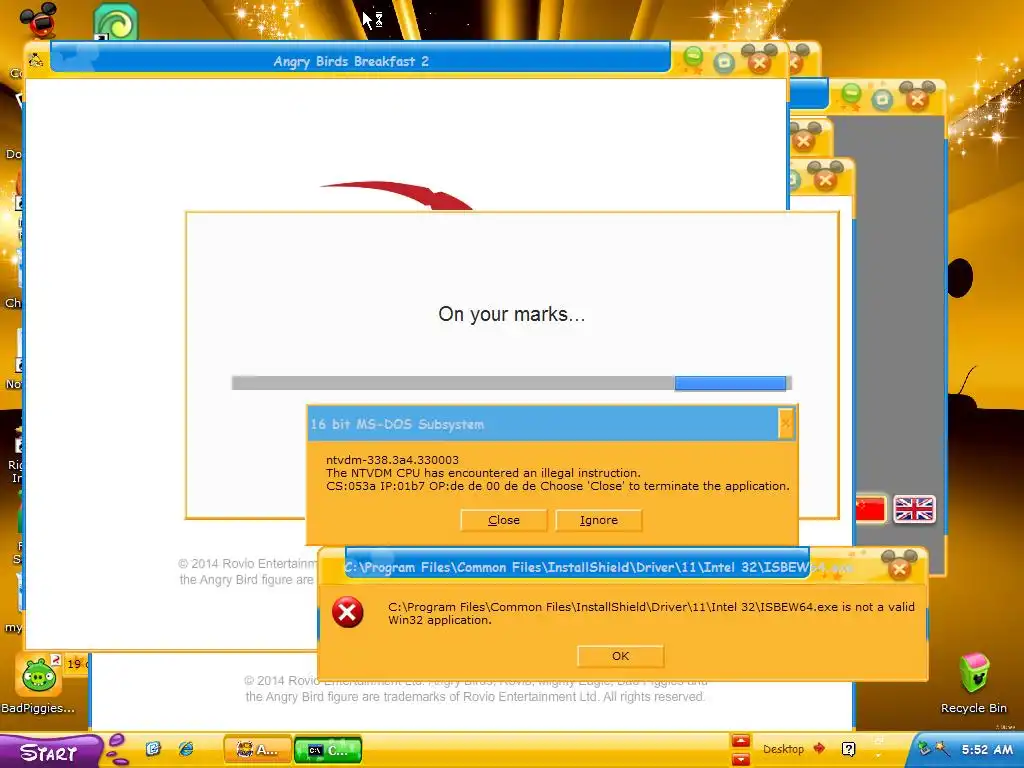Click the 16 bit MS-DOS Subsystem title bar

coord(543,424)
